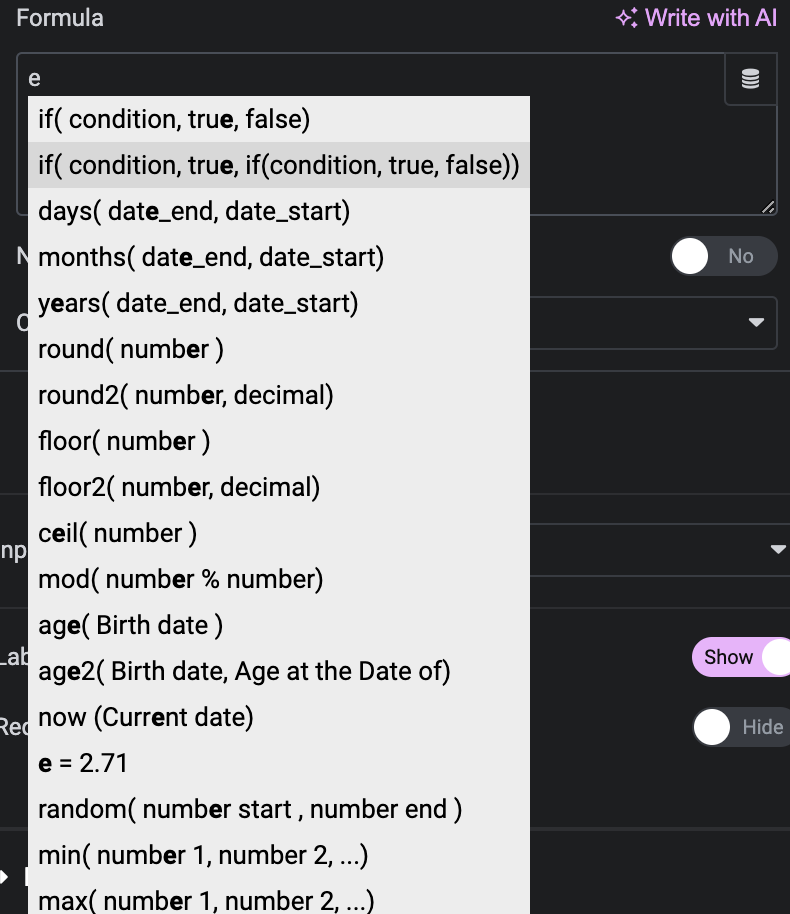Screen dimensions: 790x914
Task: Pick mod( number % number) suggestion
Action: click(x=279, y=579)
